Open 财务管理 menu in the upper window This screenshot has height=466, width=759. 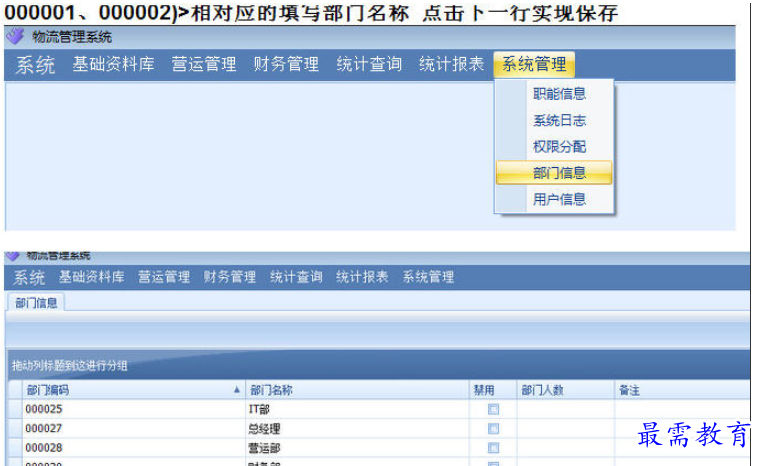286,65
